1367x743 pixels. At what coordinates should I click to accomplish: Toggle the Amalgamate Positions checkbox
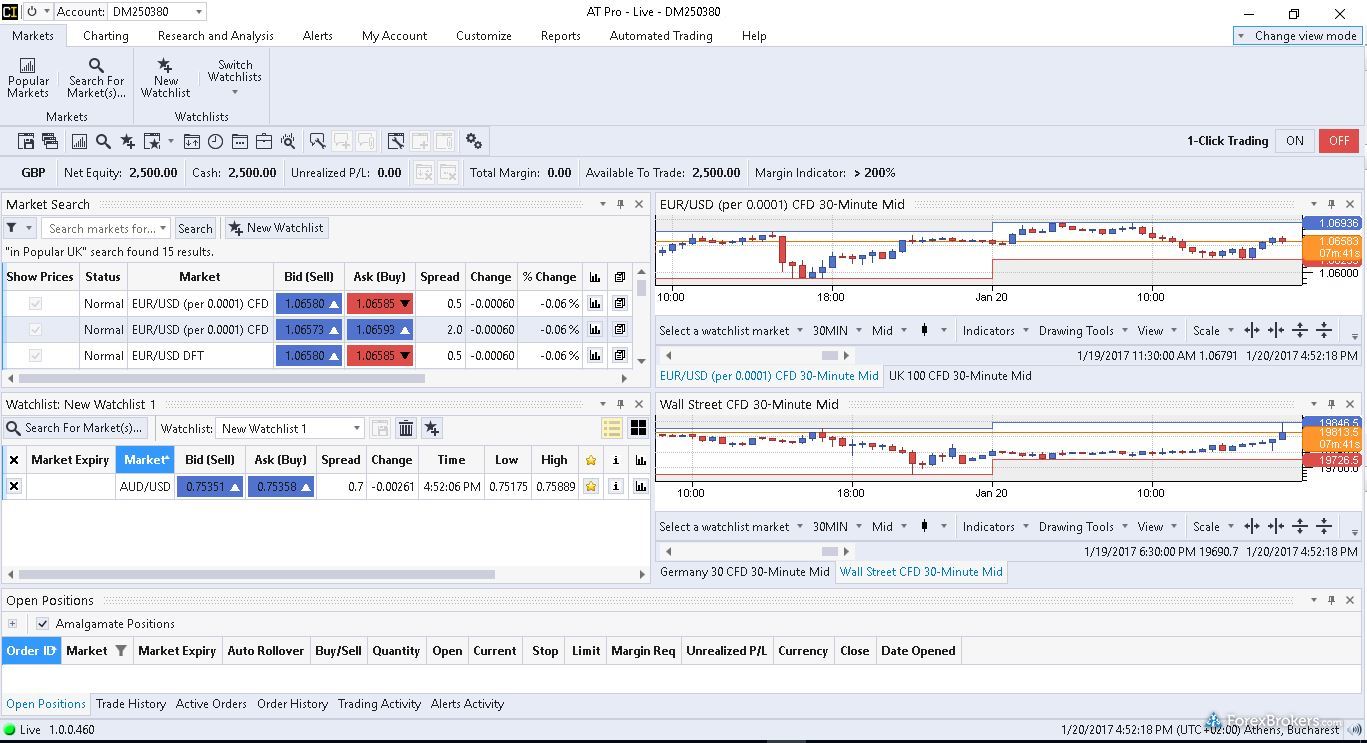point(42,623)
